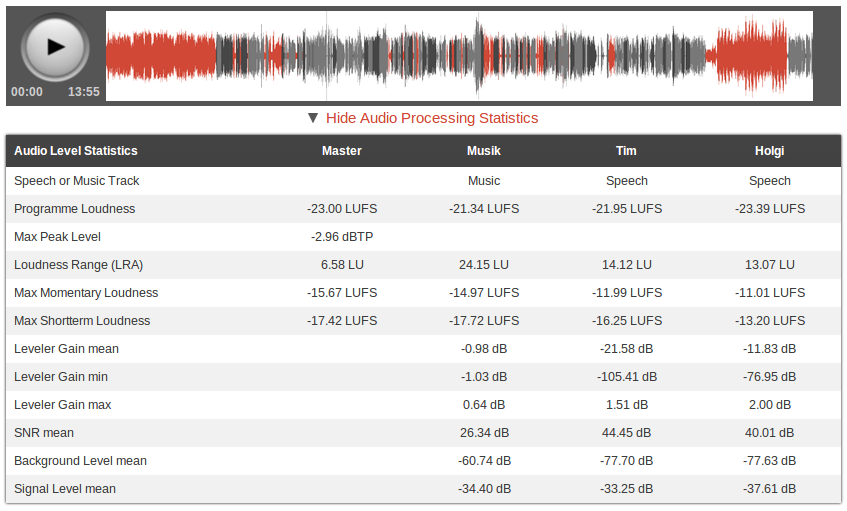The height and width of the screenshot is (511, 847).
Task: Click the 13:55 total duration label
Action: [x=83, y=92]
